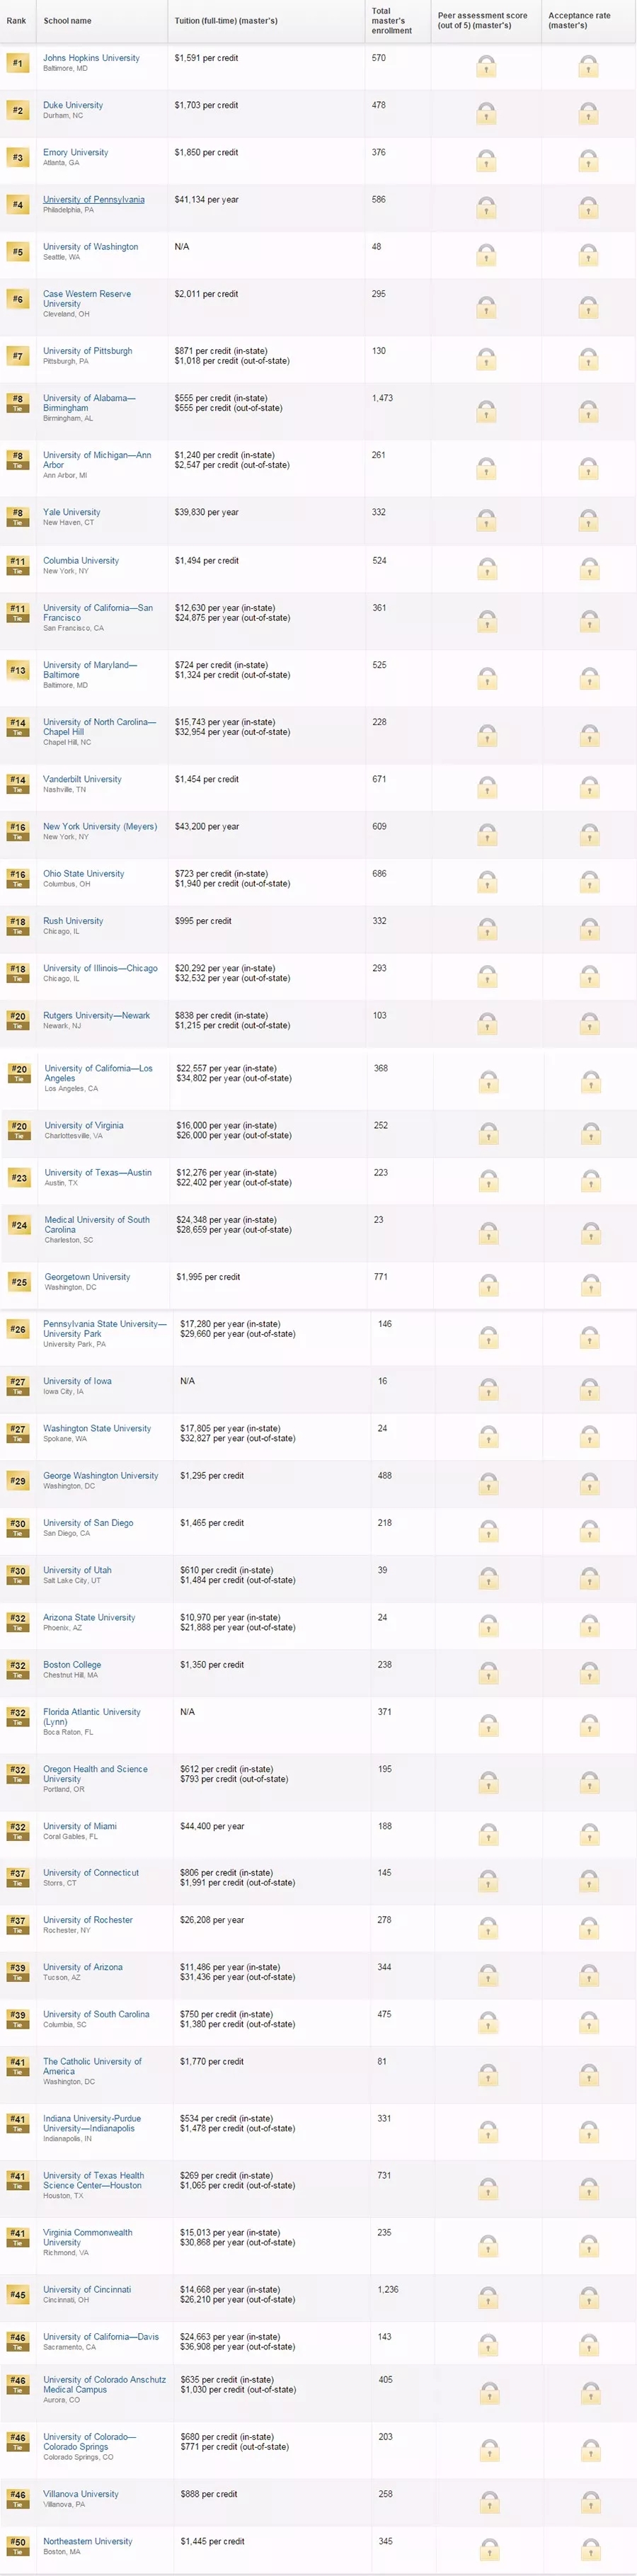The width and height of the screenshot is (637, 2576).
Task: Unlock Case Western Reserve's peer assessment score
Action: (486, 307)
